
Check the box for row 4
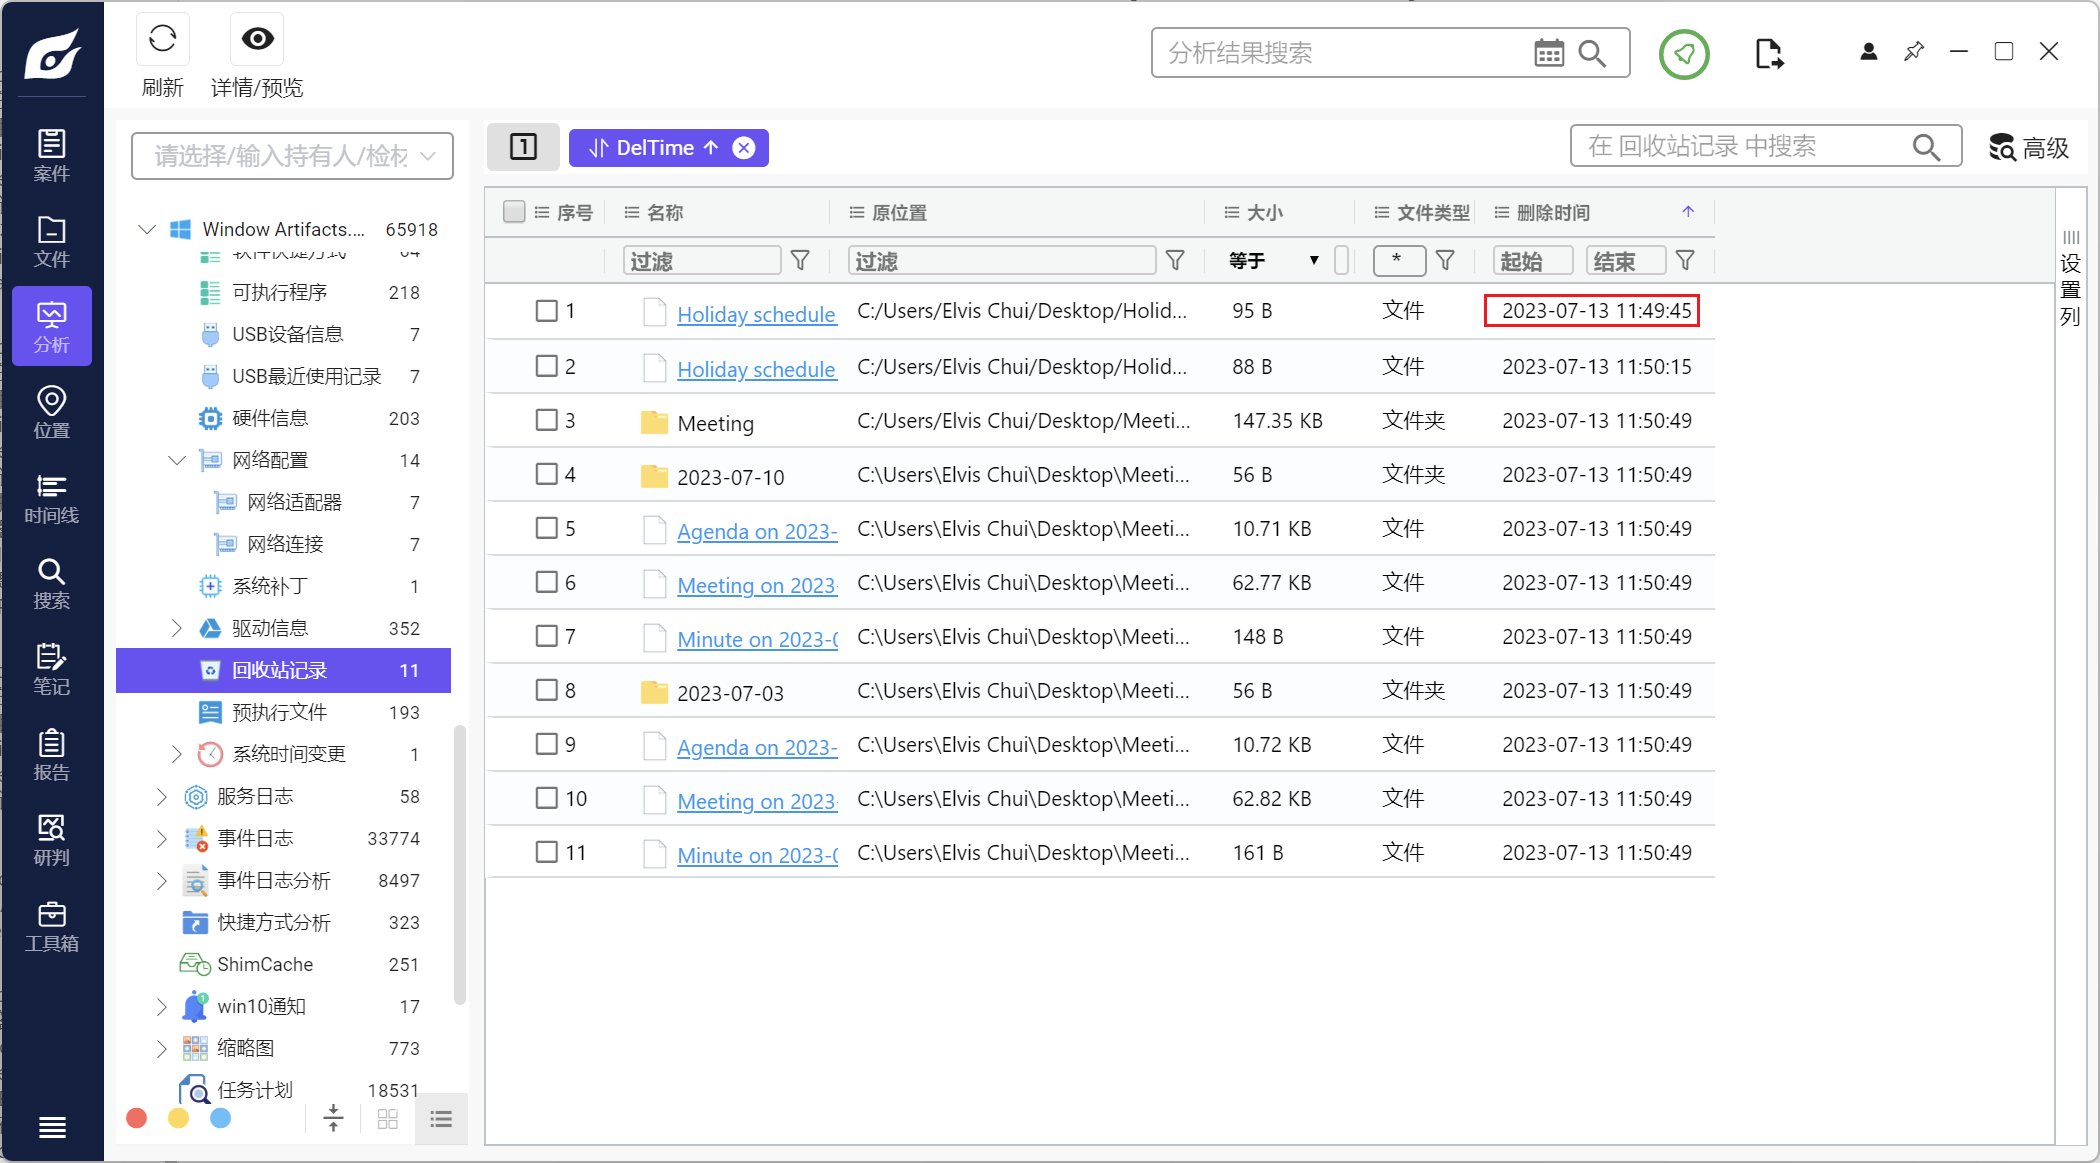coord(547,474)
